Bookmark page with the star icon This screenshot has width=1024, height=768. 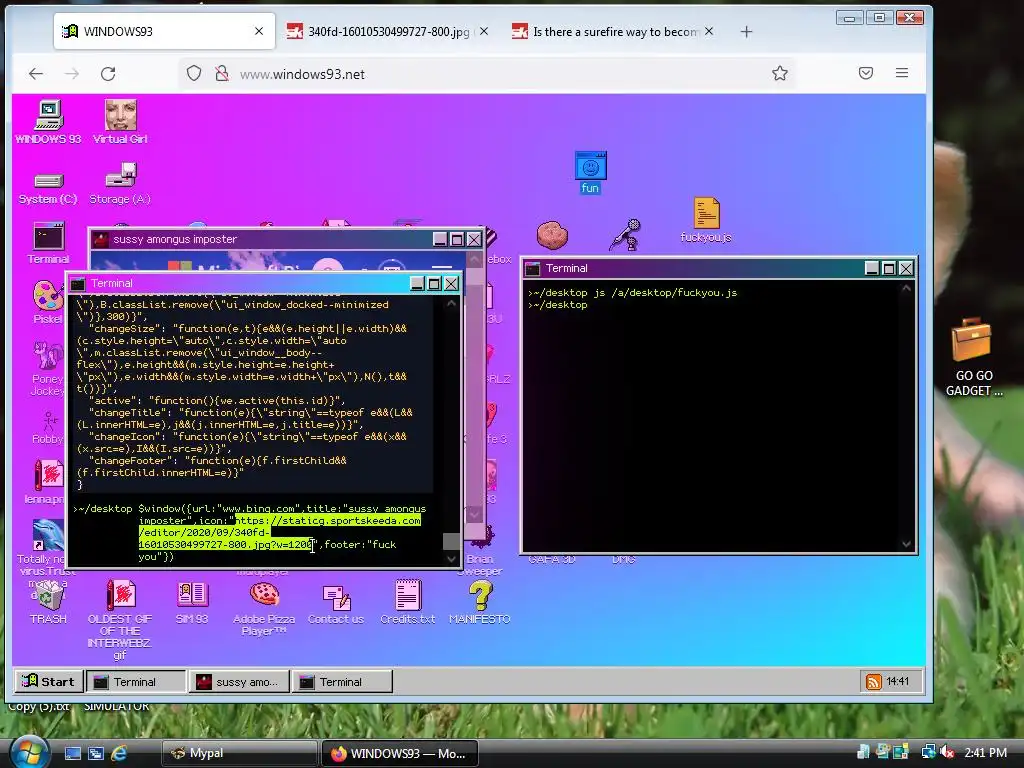click(780, 73)
